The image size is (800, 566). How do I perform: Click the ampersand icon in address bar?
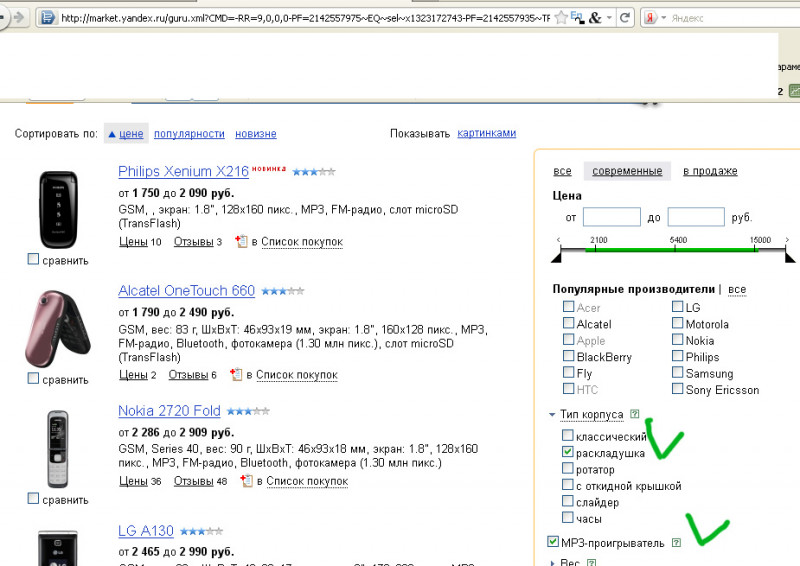[x=595, y=18]
